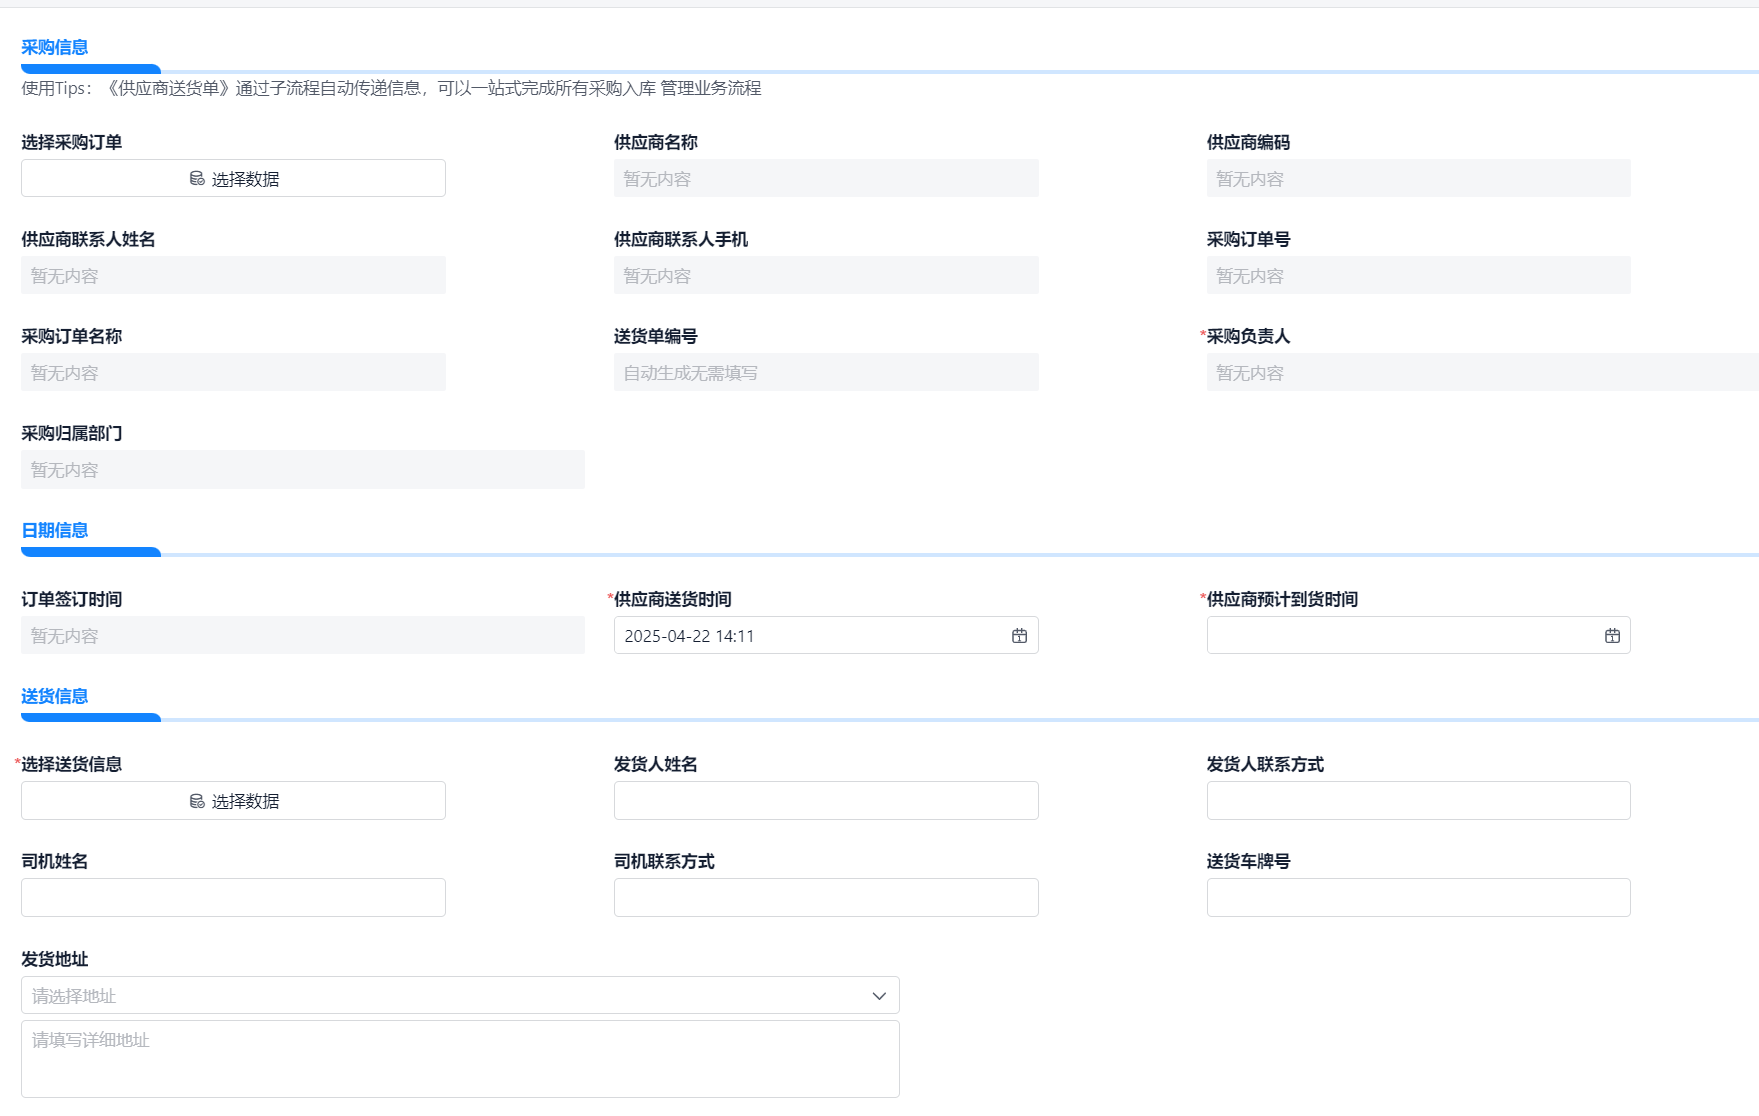Click the 采购订单名称 field

tap(233, 372)
